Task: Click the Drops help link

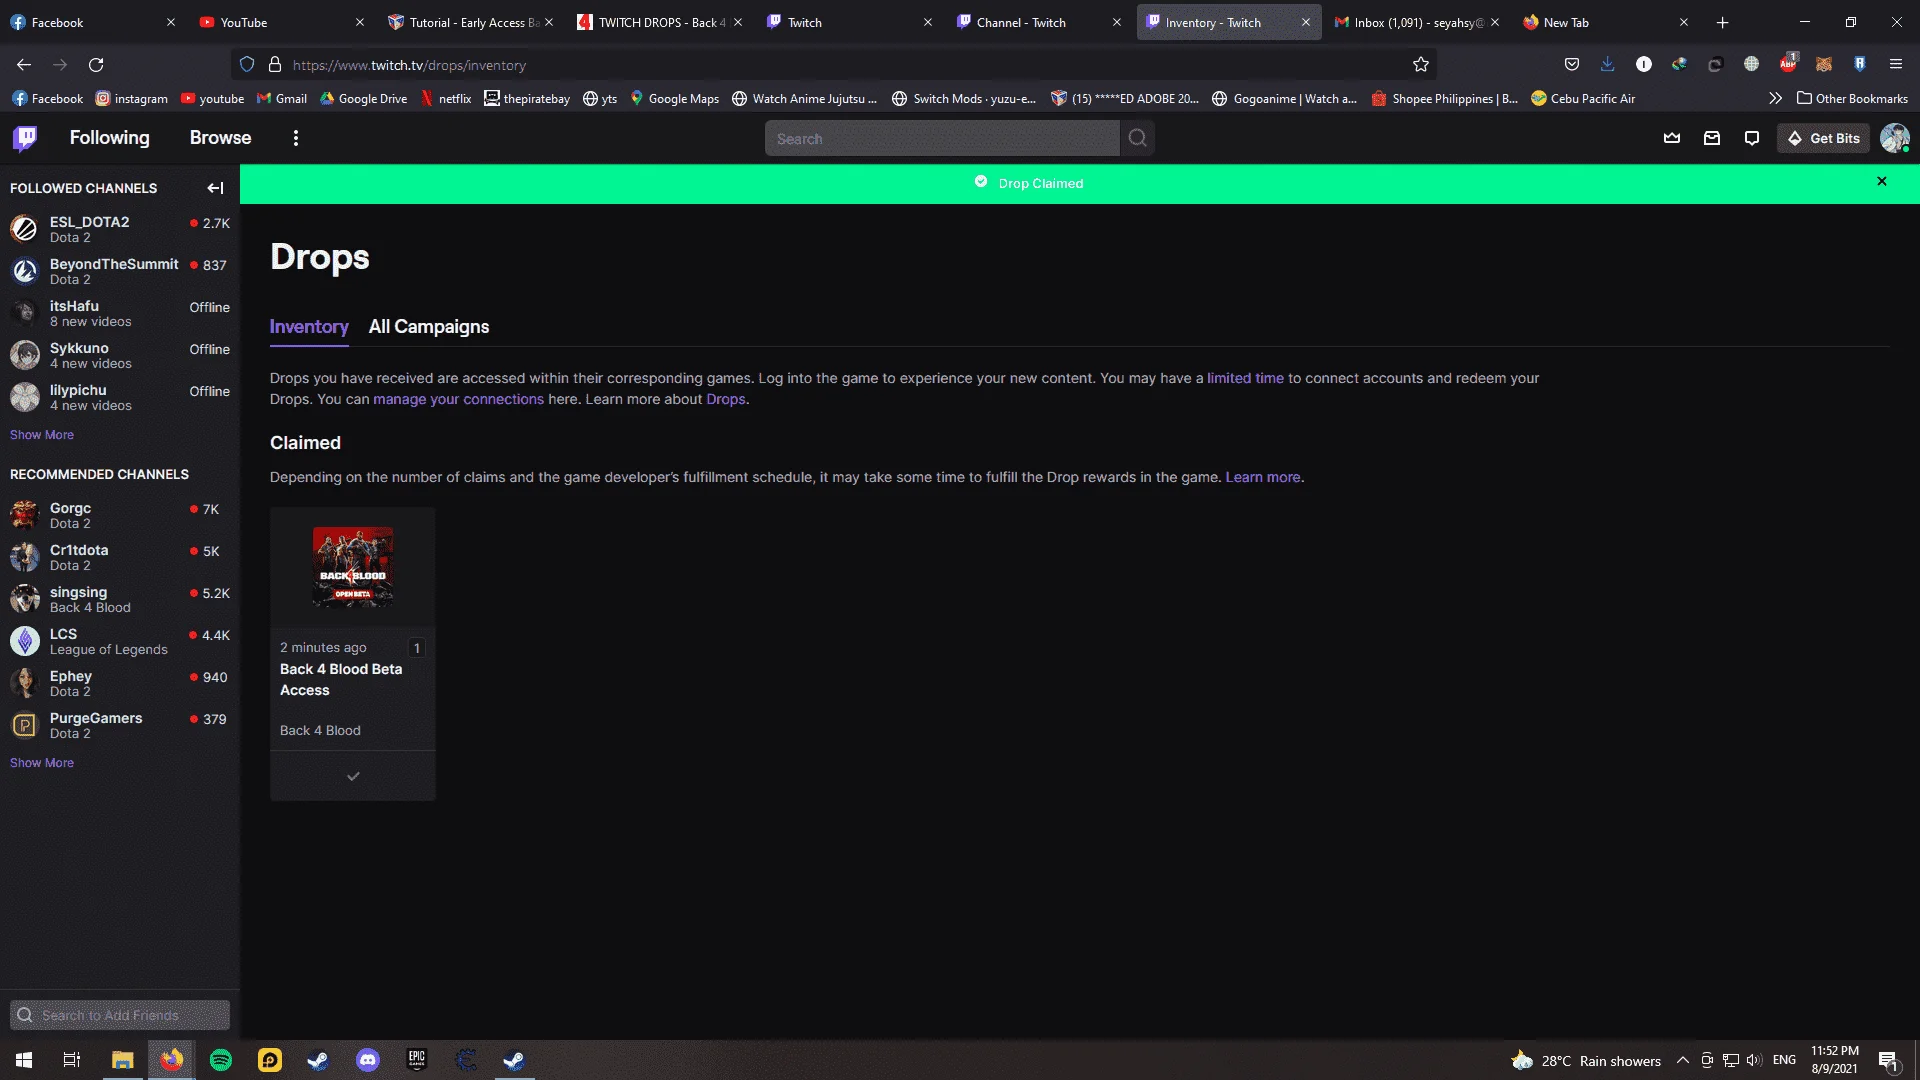Action: (x=726, y=399)
